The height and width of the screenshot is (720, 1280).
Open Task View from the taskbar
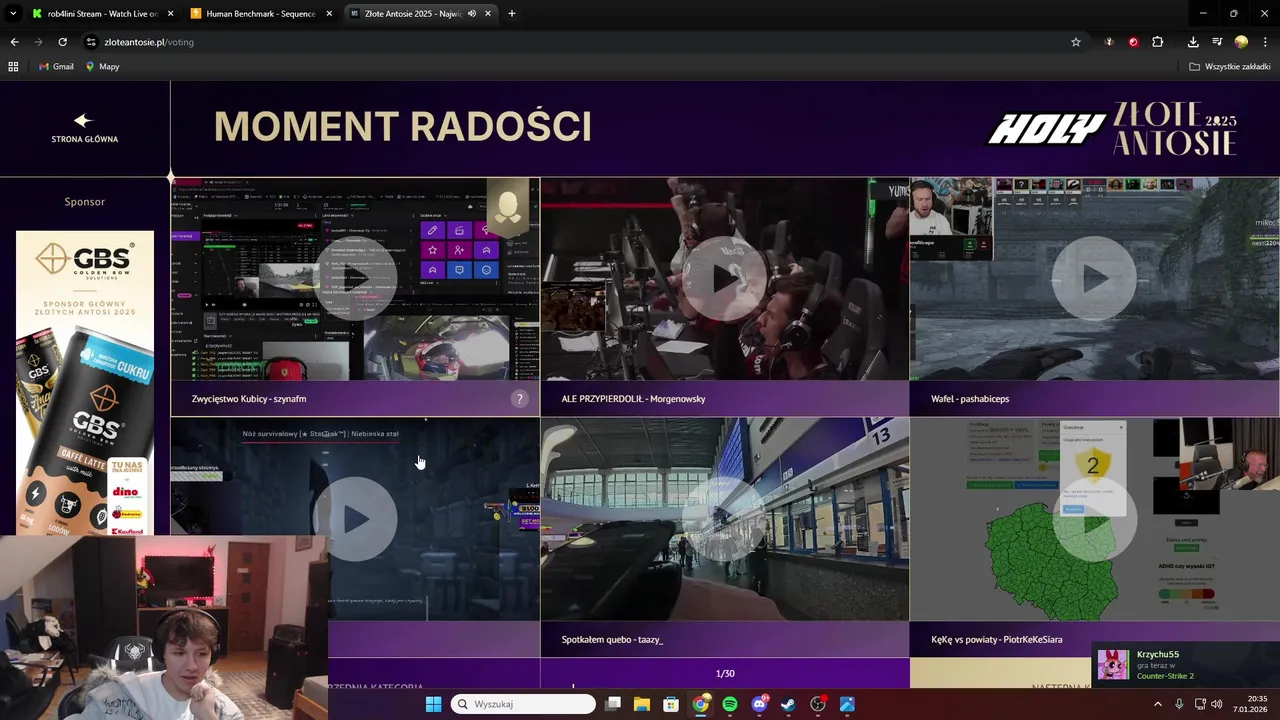[613, 704]
